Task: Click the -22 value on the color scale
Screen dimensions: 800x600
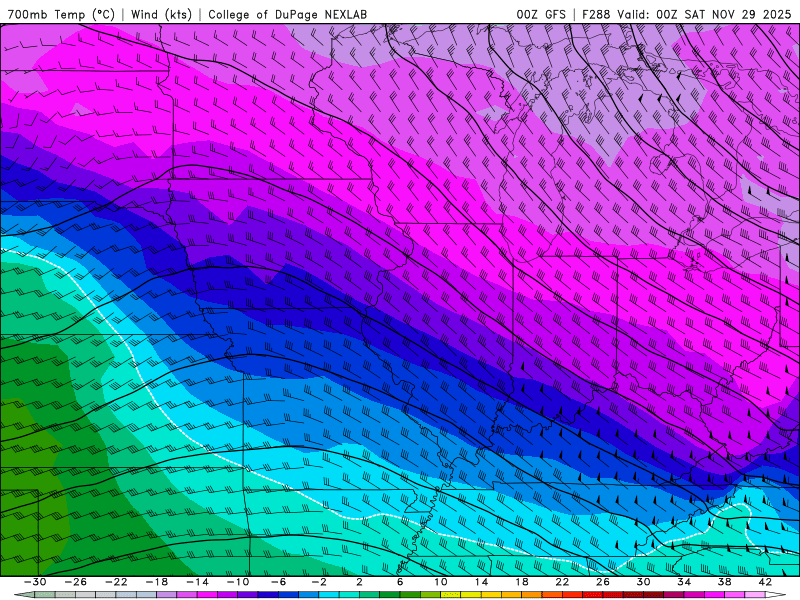Action: 116,582
